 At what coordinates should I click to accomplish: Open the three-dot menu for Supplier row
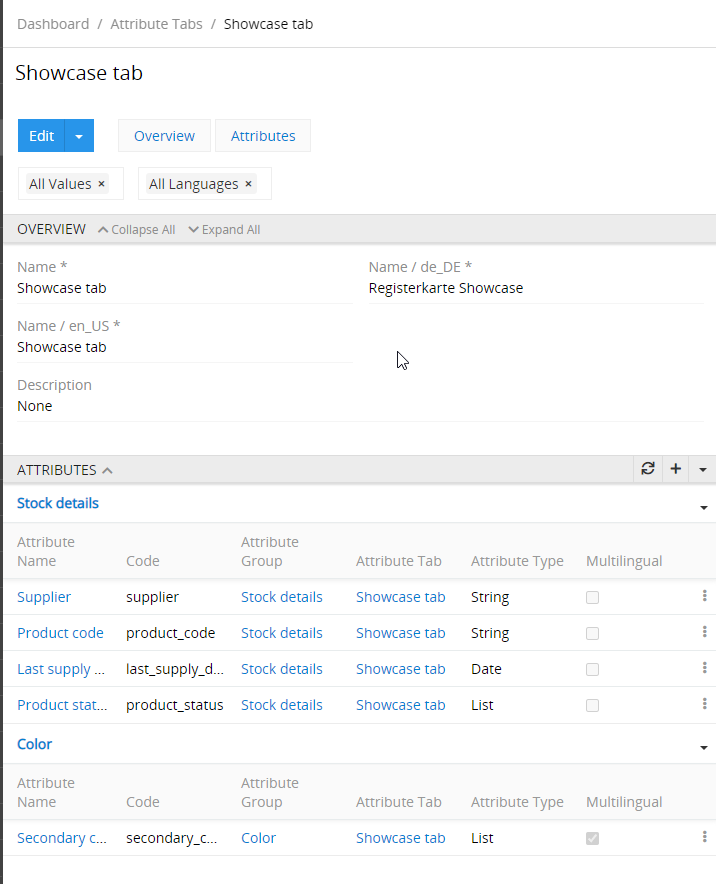click(x=704, y=596)
